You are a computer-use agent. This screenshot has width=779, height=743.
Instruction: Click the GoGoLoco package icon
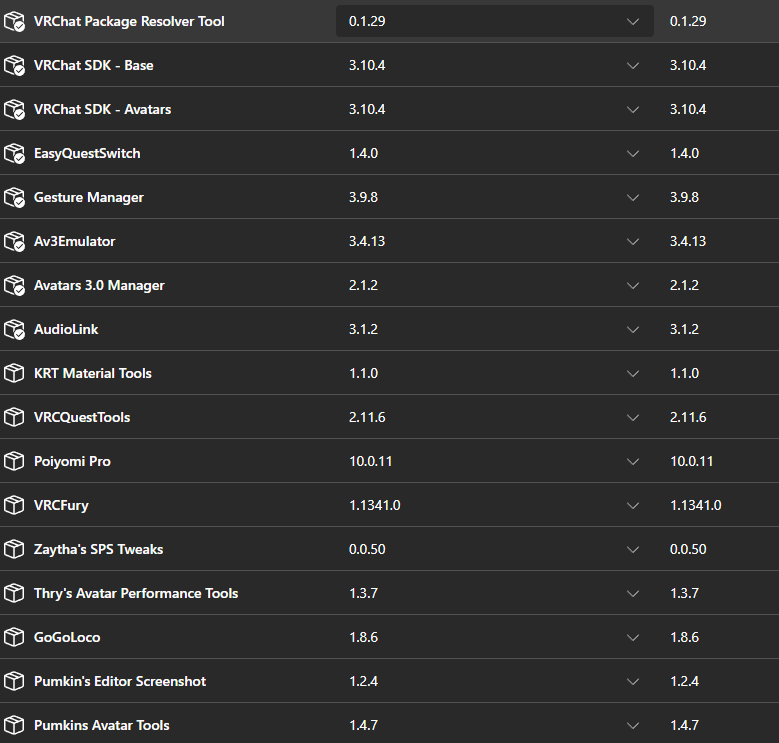point(14,637)
